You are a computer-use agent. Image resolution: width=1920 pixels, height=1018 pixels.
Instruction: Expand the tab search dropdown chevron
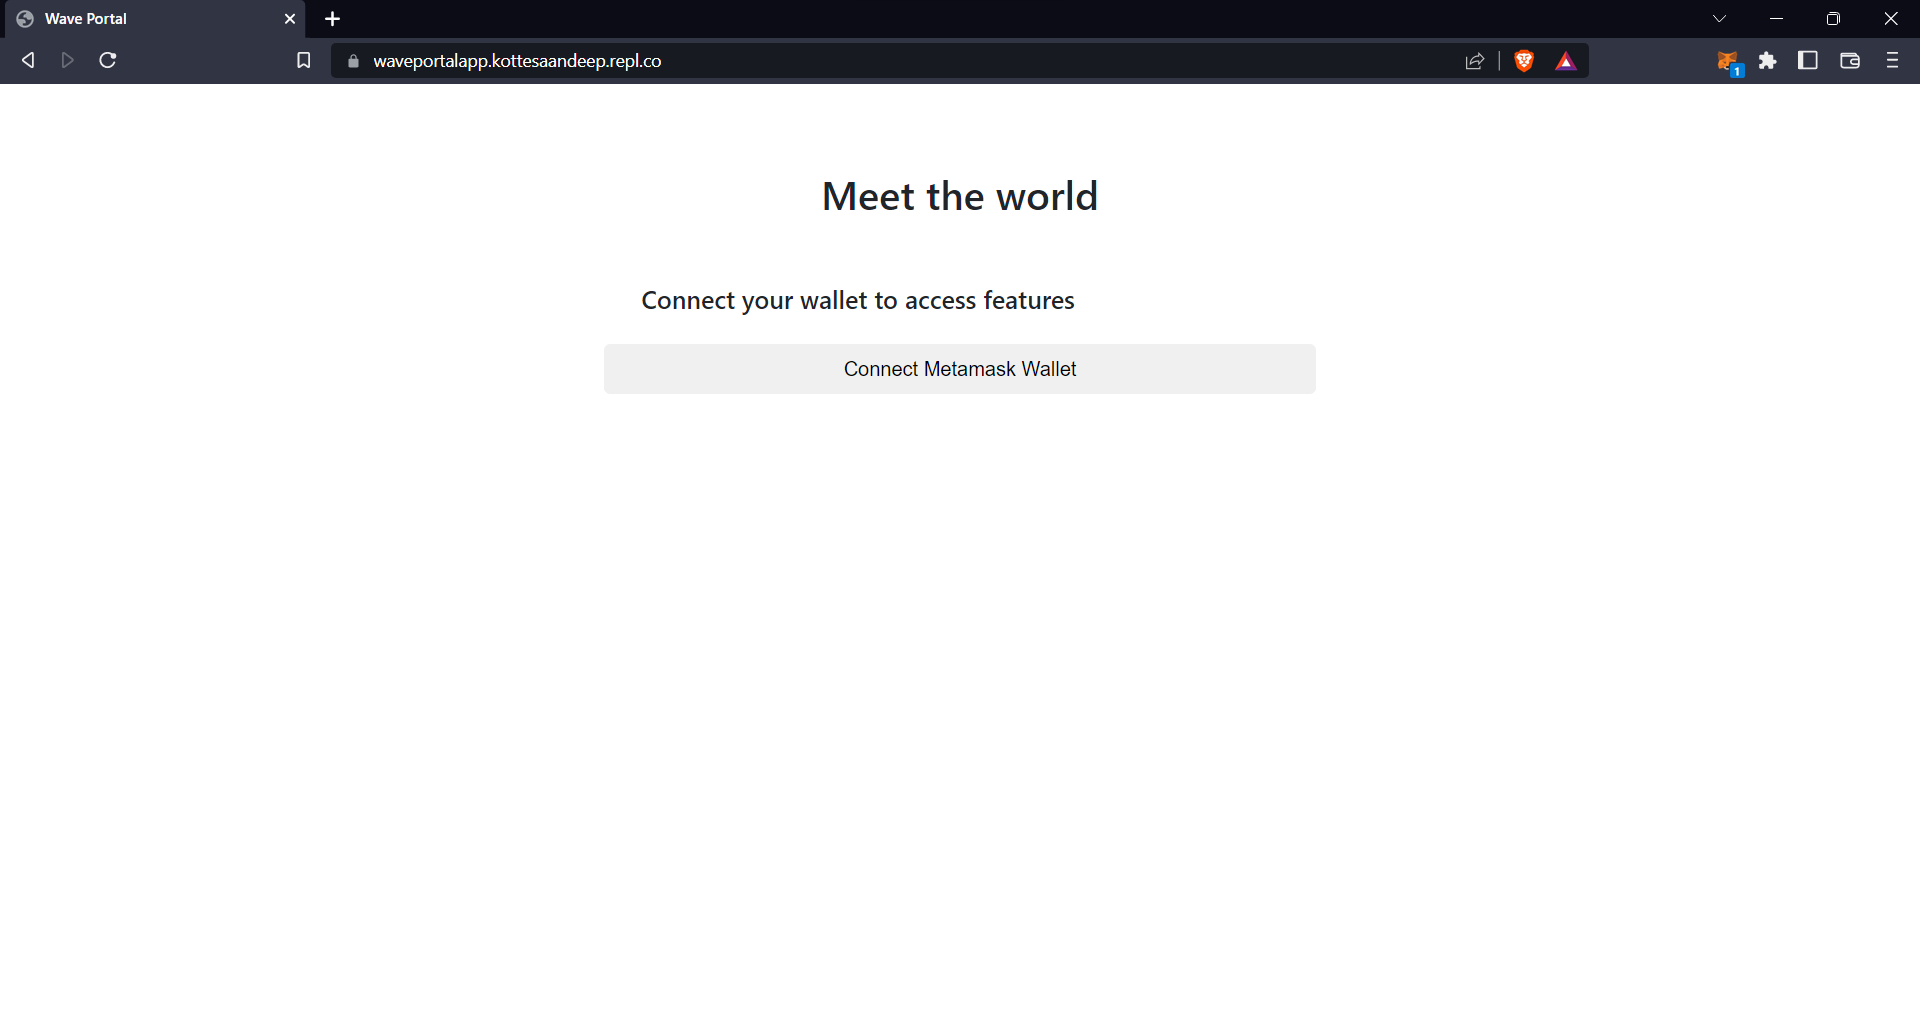1719,19
